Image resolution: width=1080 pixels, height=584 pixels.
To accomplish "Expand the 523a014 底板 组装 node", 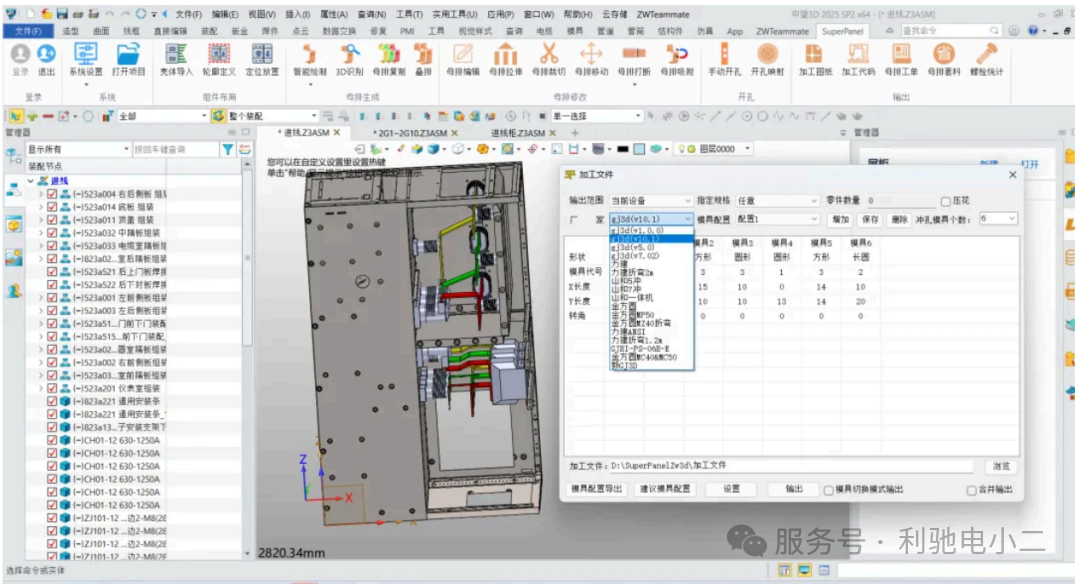I will tap(41, 207).
